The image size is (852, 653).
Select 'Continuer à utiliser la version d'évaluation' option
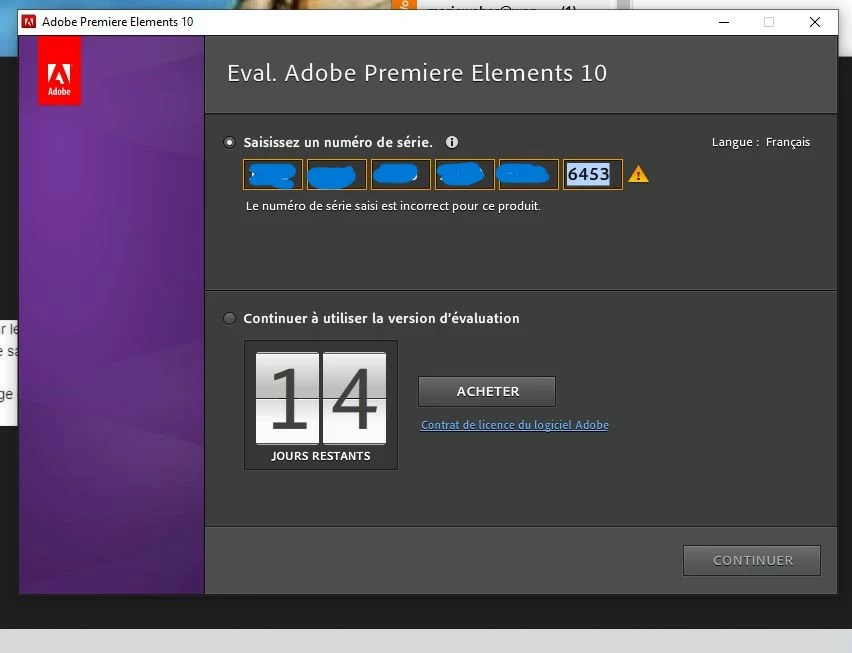pyautogui.click(x=229, y=318)
